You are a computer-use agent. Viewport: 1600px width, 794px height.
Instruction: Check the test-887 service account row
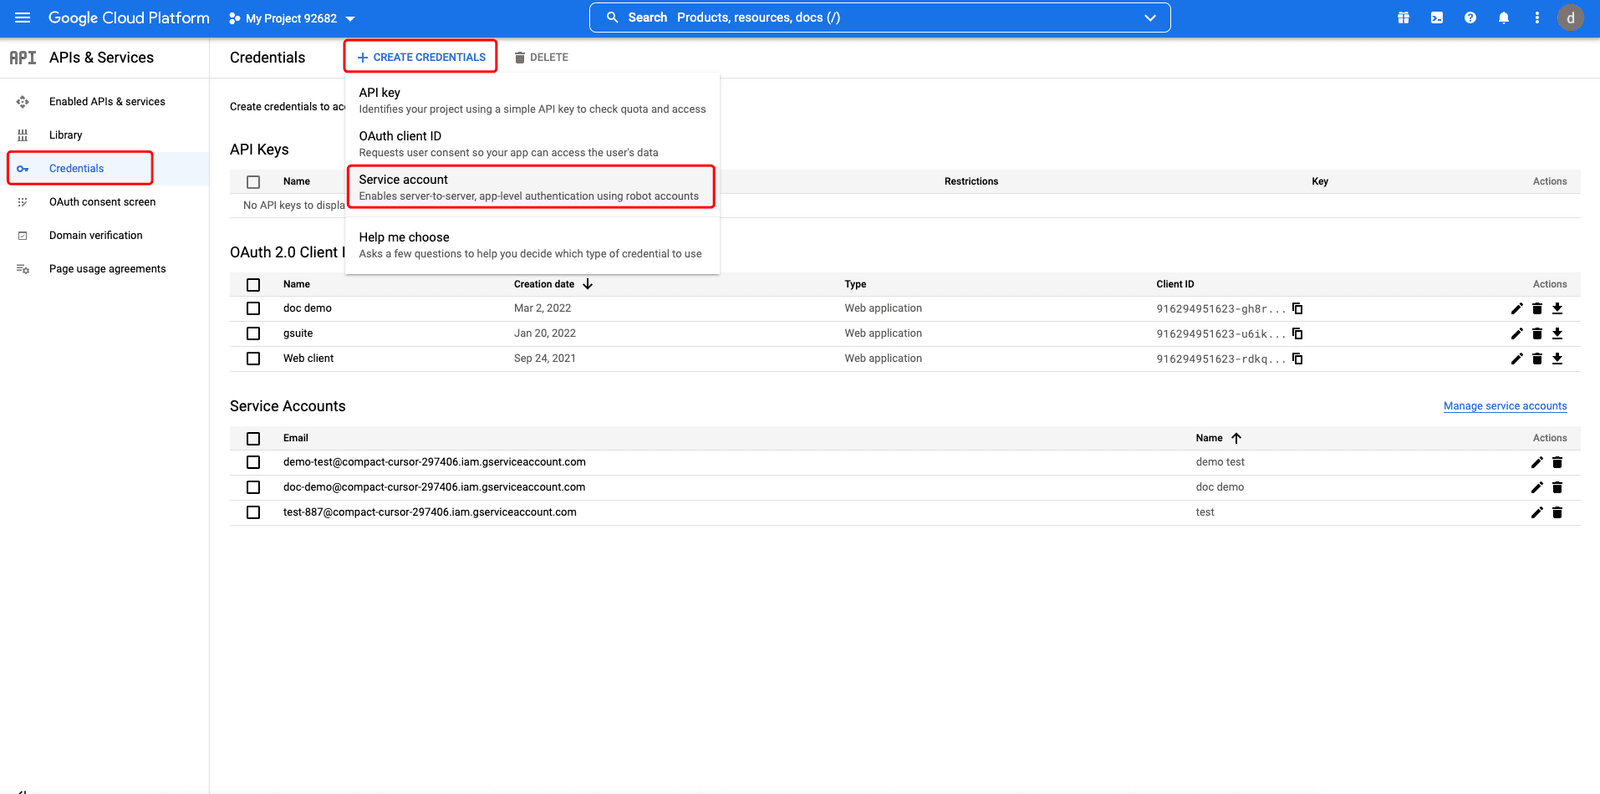pyautogui.click(x=253, y=513)
